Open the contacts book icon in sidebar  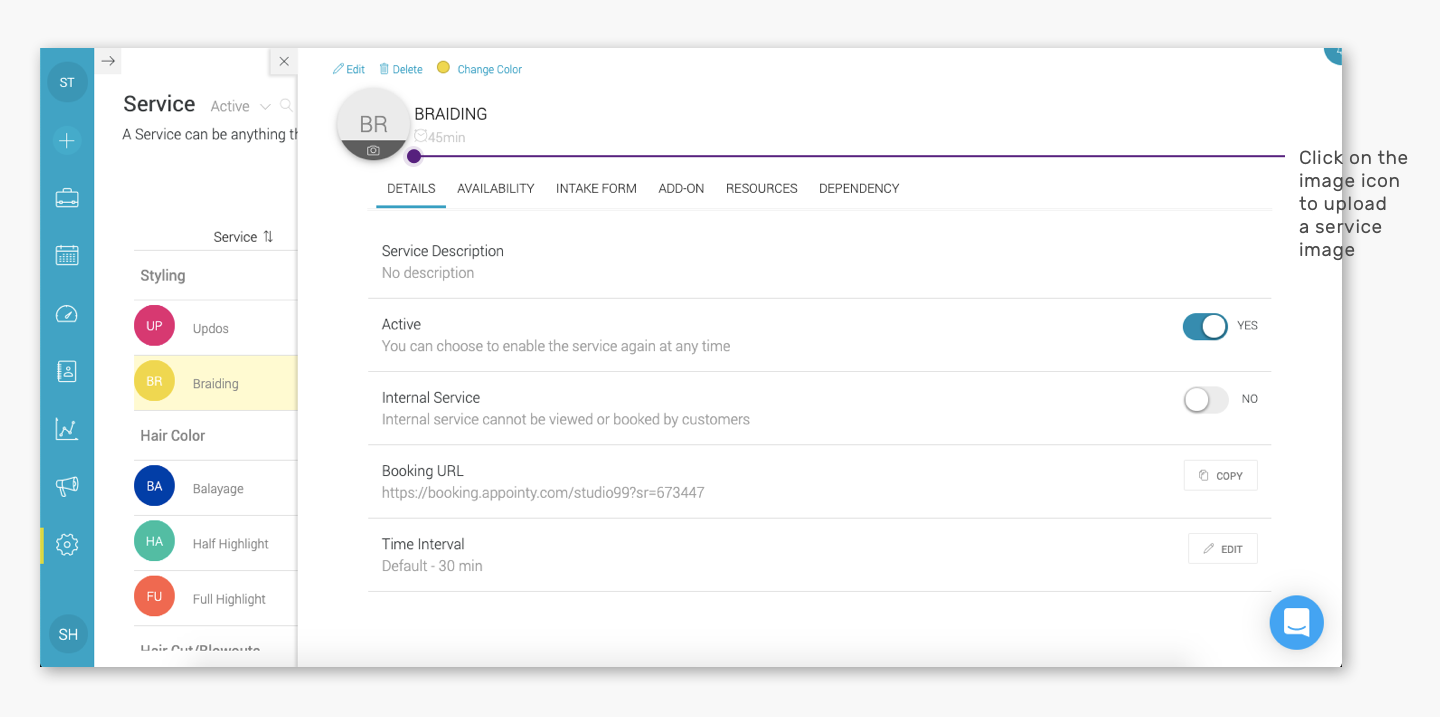click(x=67, y=371)
